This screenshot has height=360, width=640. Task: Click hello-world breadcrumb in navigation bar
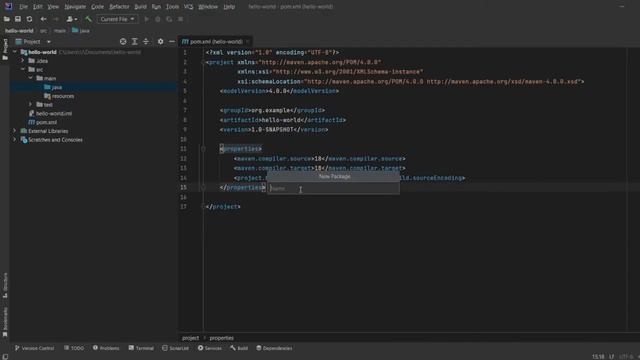19,31
